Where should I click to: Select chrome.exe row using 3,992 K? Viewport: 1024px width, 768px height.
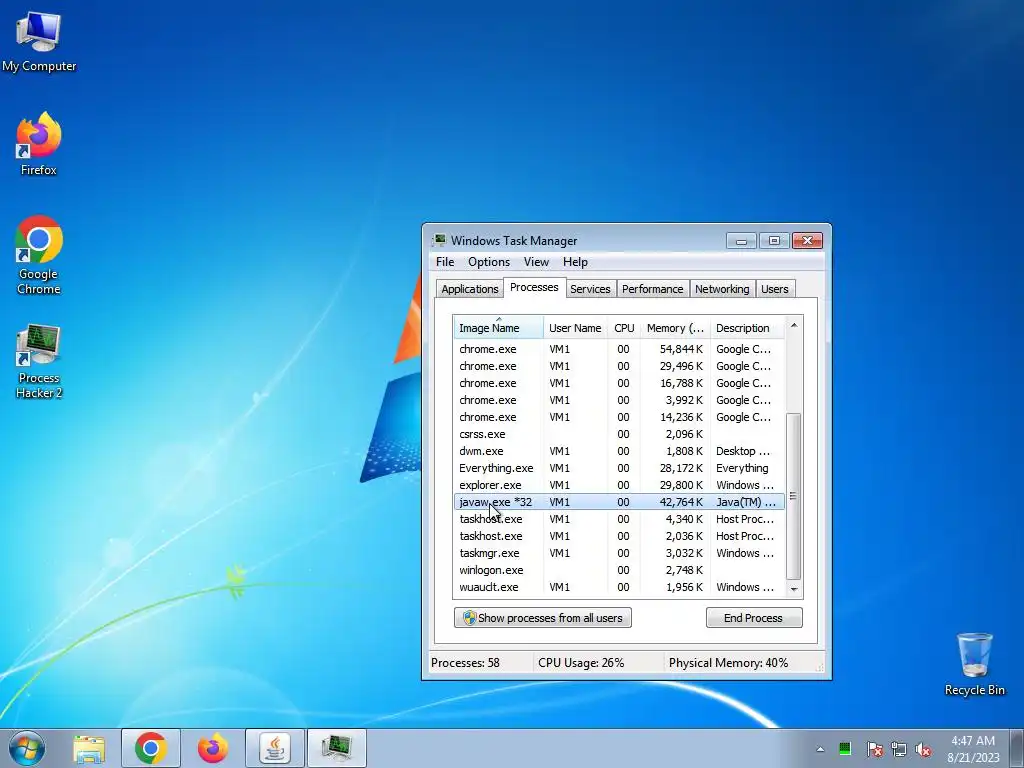pyautogui.click(x=619, y=400)
